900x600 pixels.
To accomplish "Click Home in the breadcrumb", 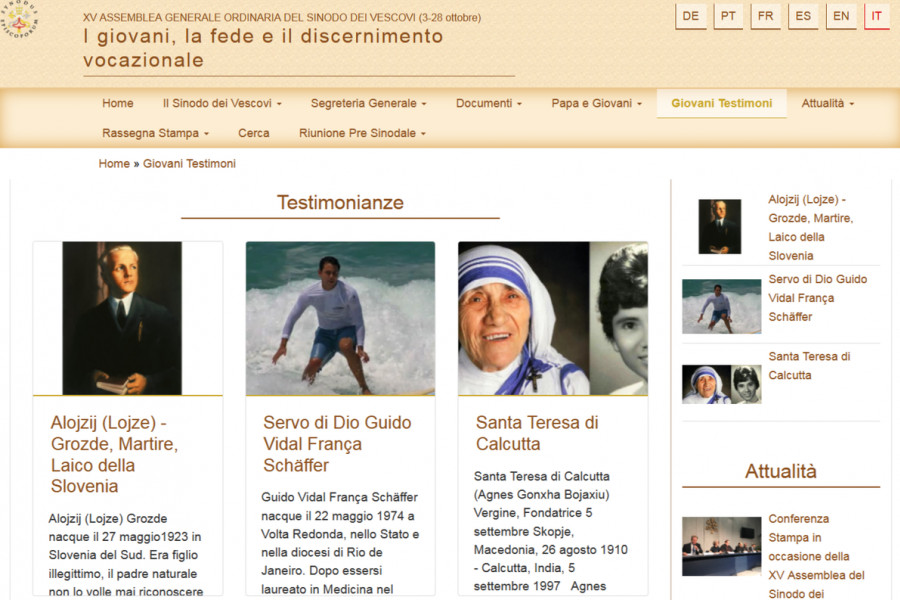I will coord(114,164).
